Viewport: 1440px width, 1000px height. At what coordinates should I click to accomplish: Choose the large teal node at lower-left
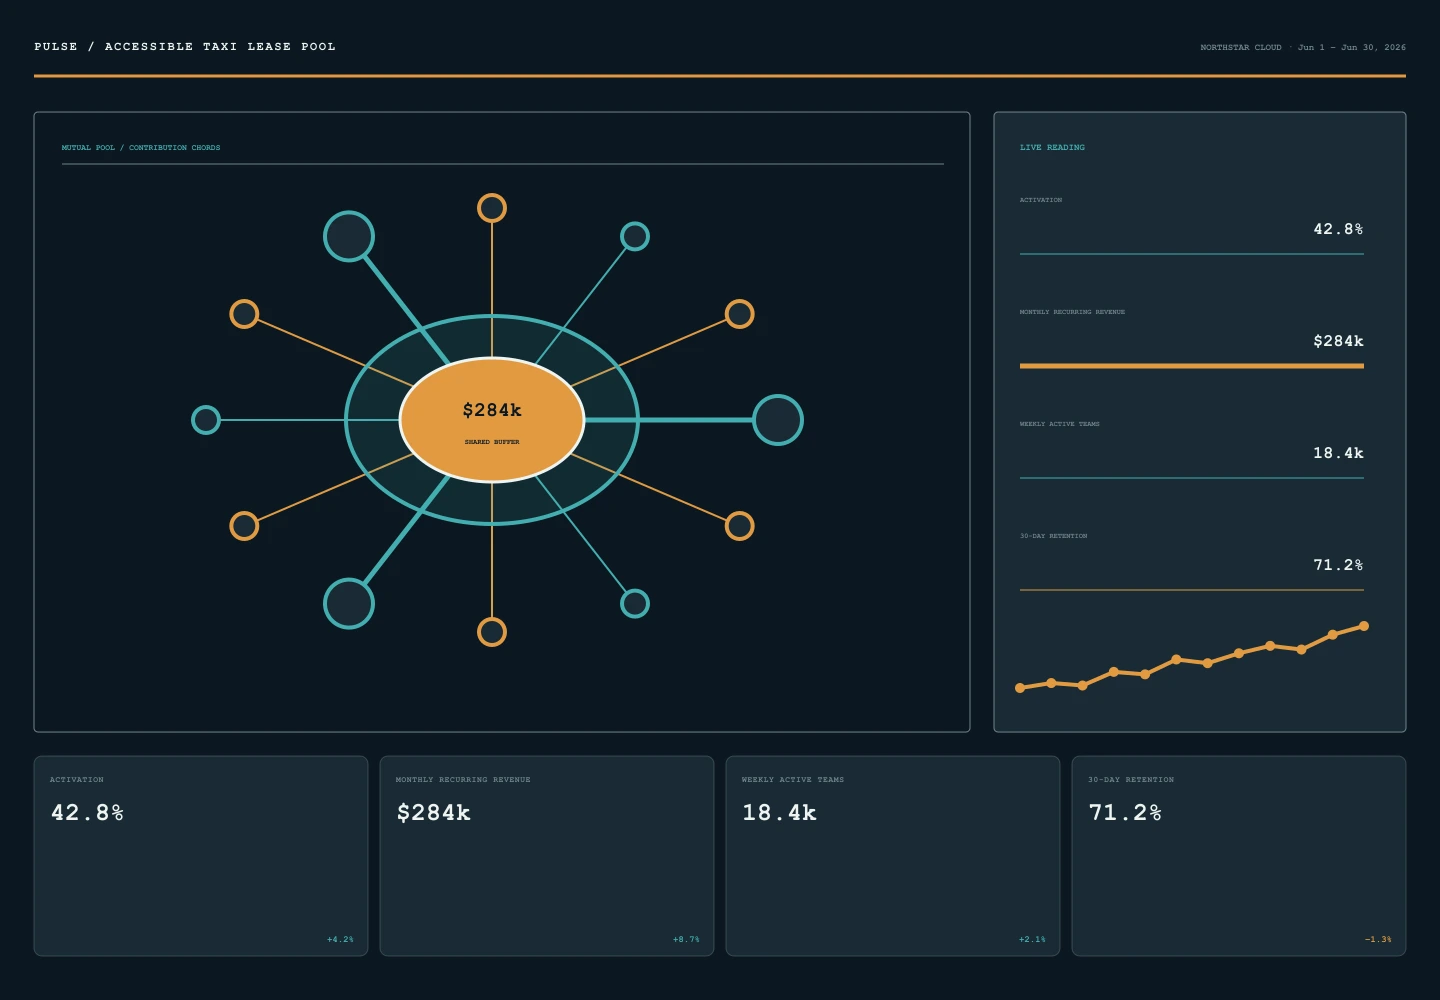point(349,604)
